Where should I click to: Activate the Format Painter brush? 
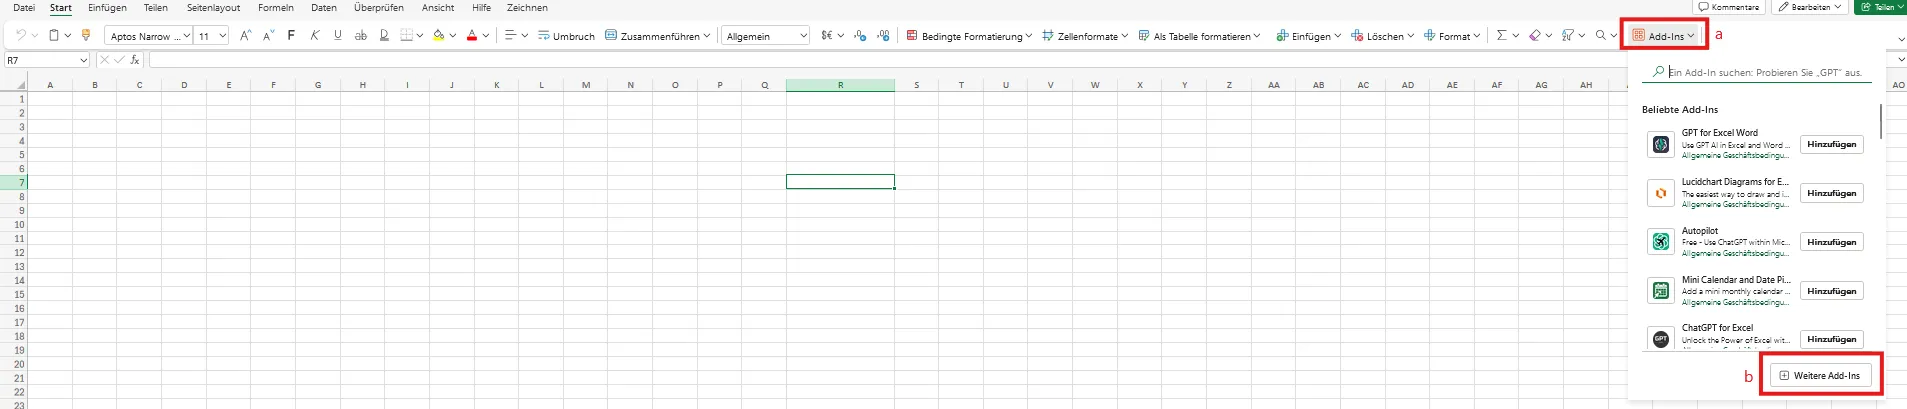click(x=85, y=35)
